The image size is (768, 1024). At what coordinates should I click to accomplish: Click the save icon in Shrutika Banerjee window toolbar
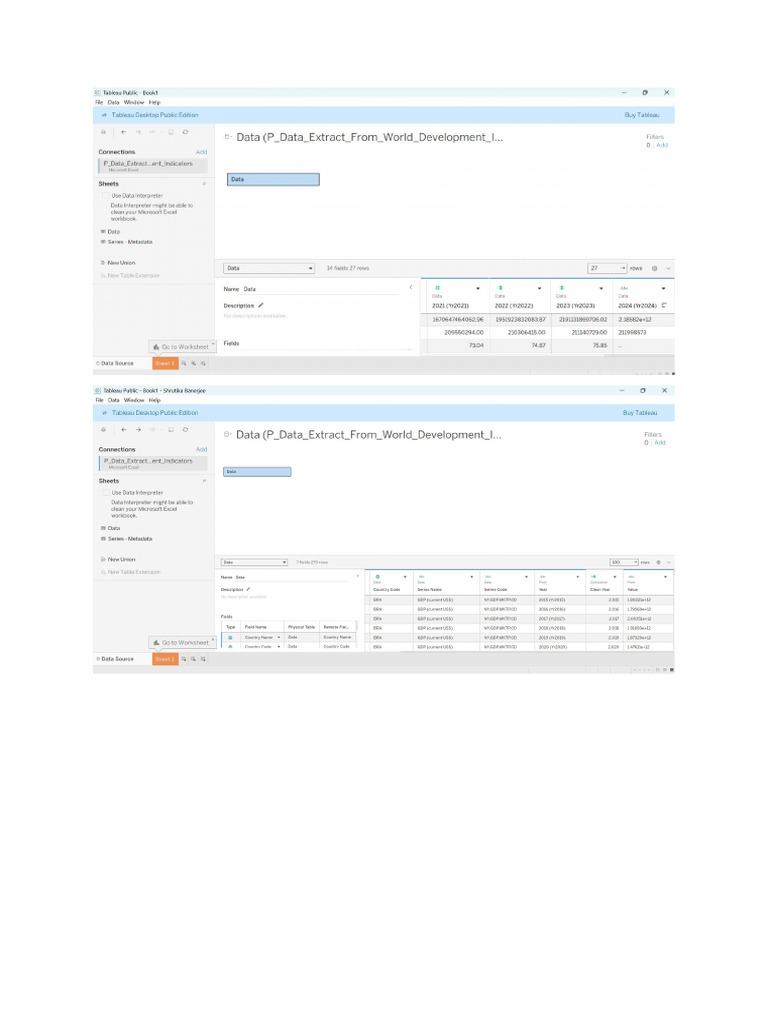tap(170, 430)
